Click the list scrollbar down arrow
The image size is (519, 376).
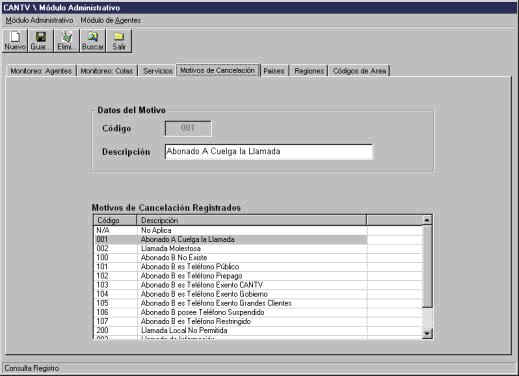(427, 333)
